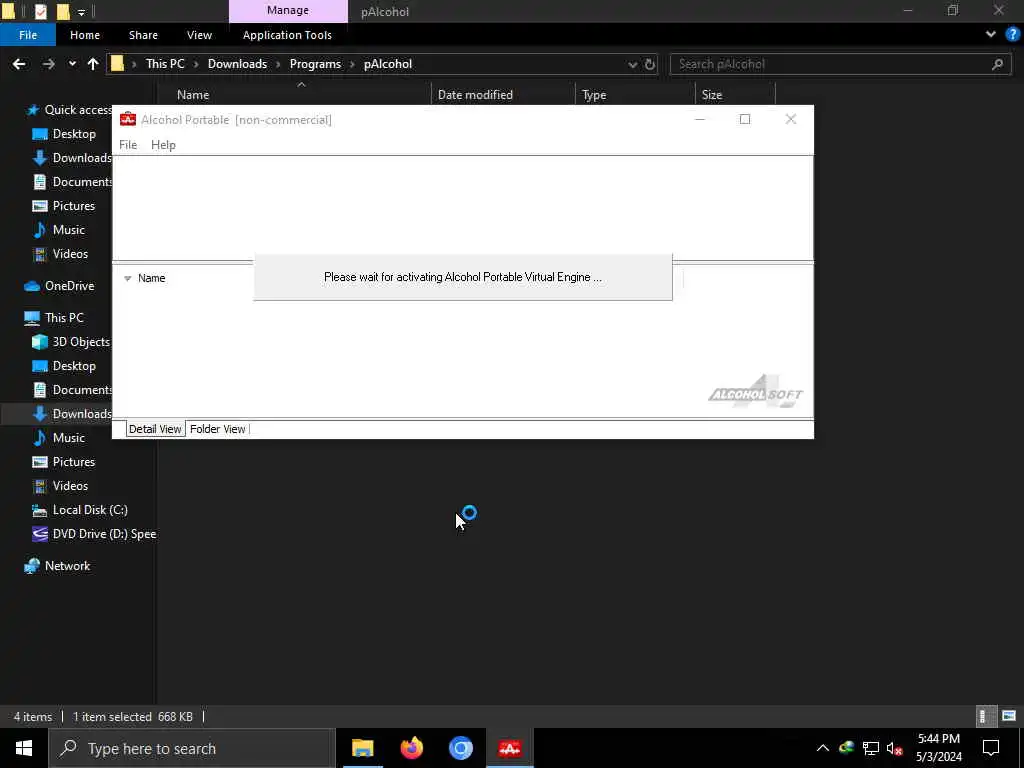Open the Home ribbon tab in Explorer
The image size is (1024, 768).
[85, 35]
